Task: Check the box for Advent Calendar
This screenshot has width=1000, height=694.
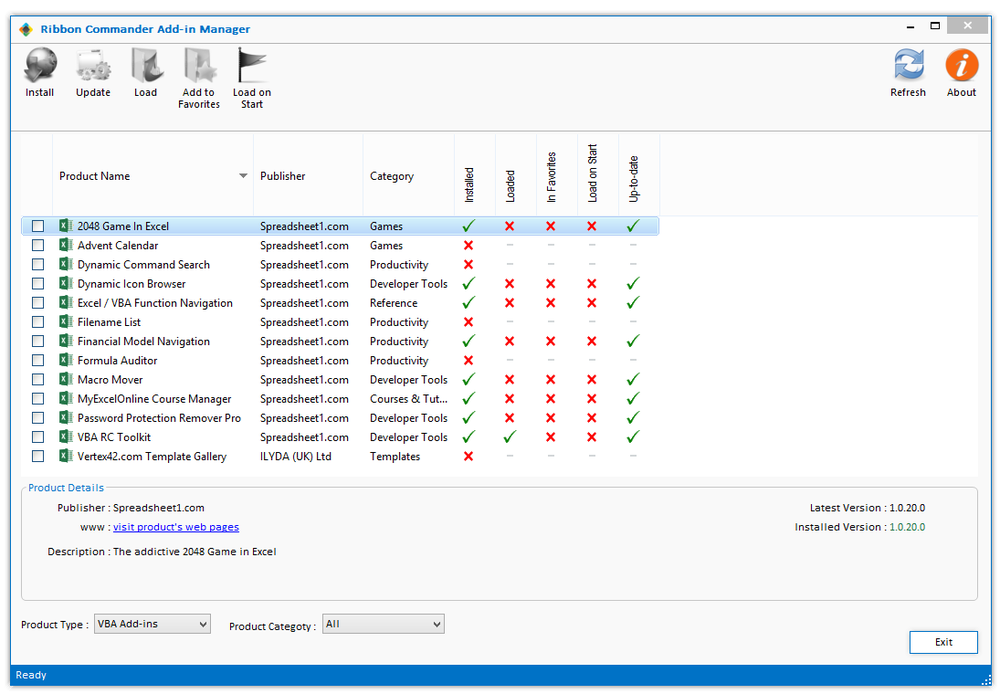Action: [38, 245]
